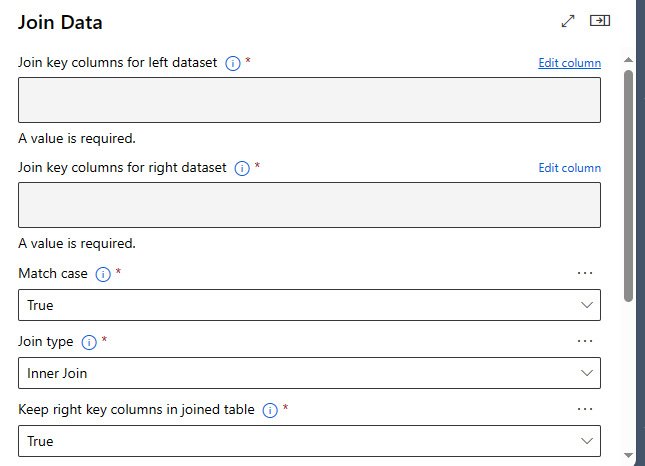The height and width of the screenshot is (466, 645).
Task: Click the vertical scrollbar thumb
Action: (x=628, y=185)
